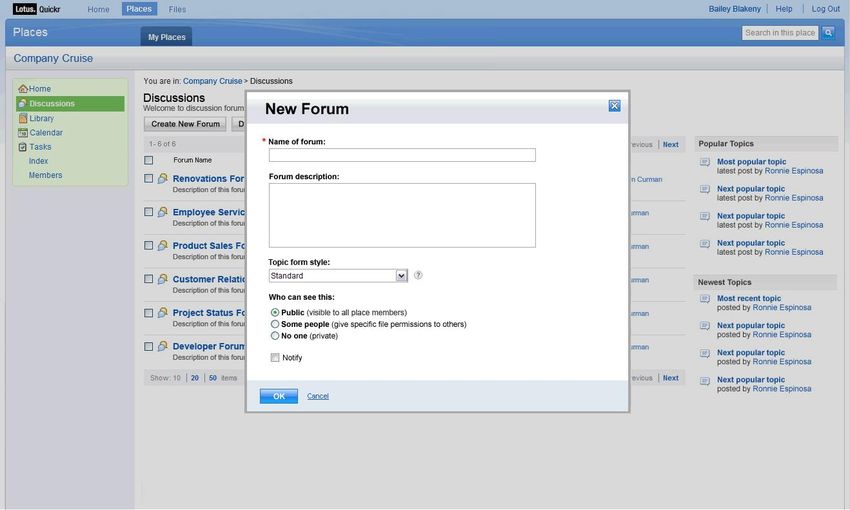Screen dimensions: 850x510
Task: Click the search magnifier icon
Action: (x=828, y=33)
